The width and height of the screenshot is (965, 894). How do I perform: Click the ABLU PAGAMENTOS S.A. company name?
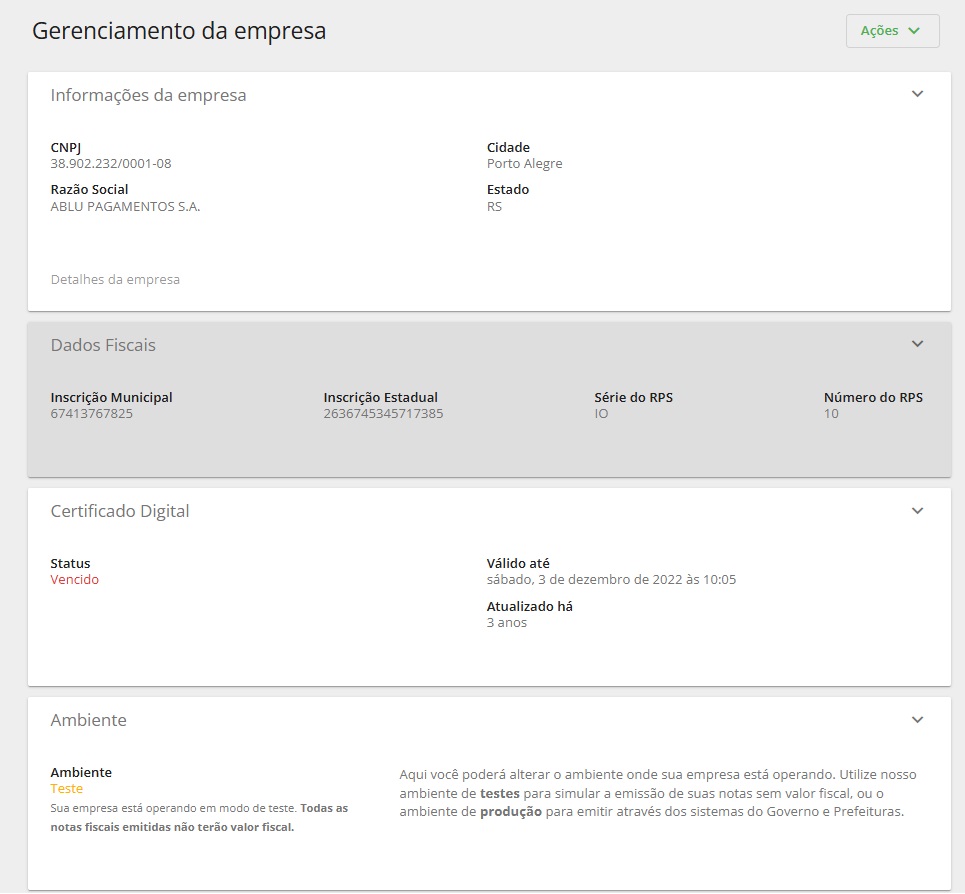point(125,207)
